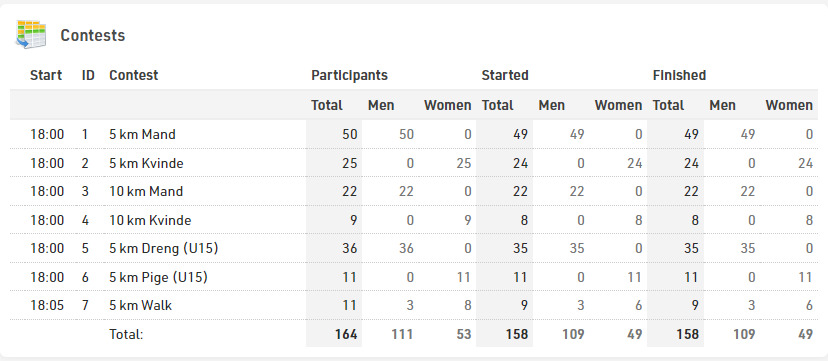Click the Finished group header
This screenshot has height=361, width=828.
click(x=679, y=75)
